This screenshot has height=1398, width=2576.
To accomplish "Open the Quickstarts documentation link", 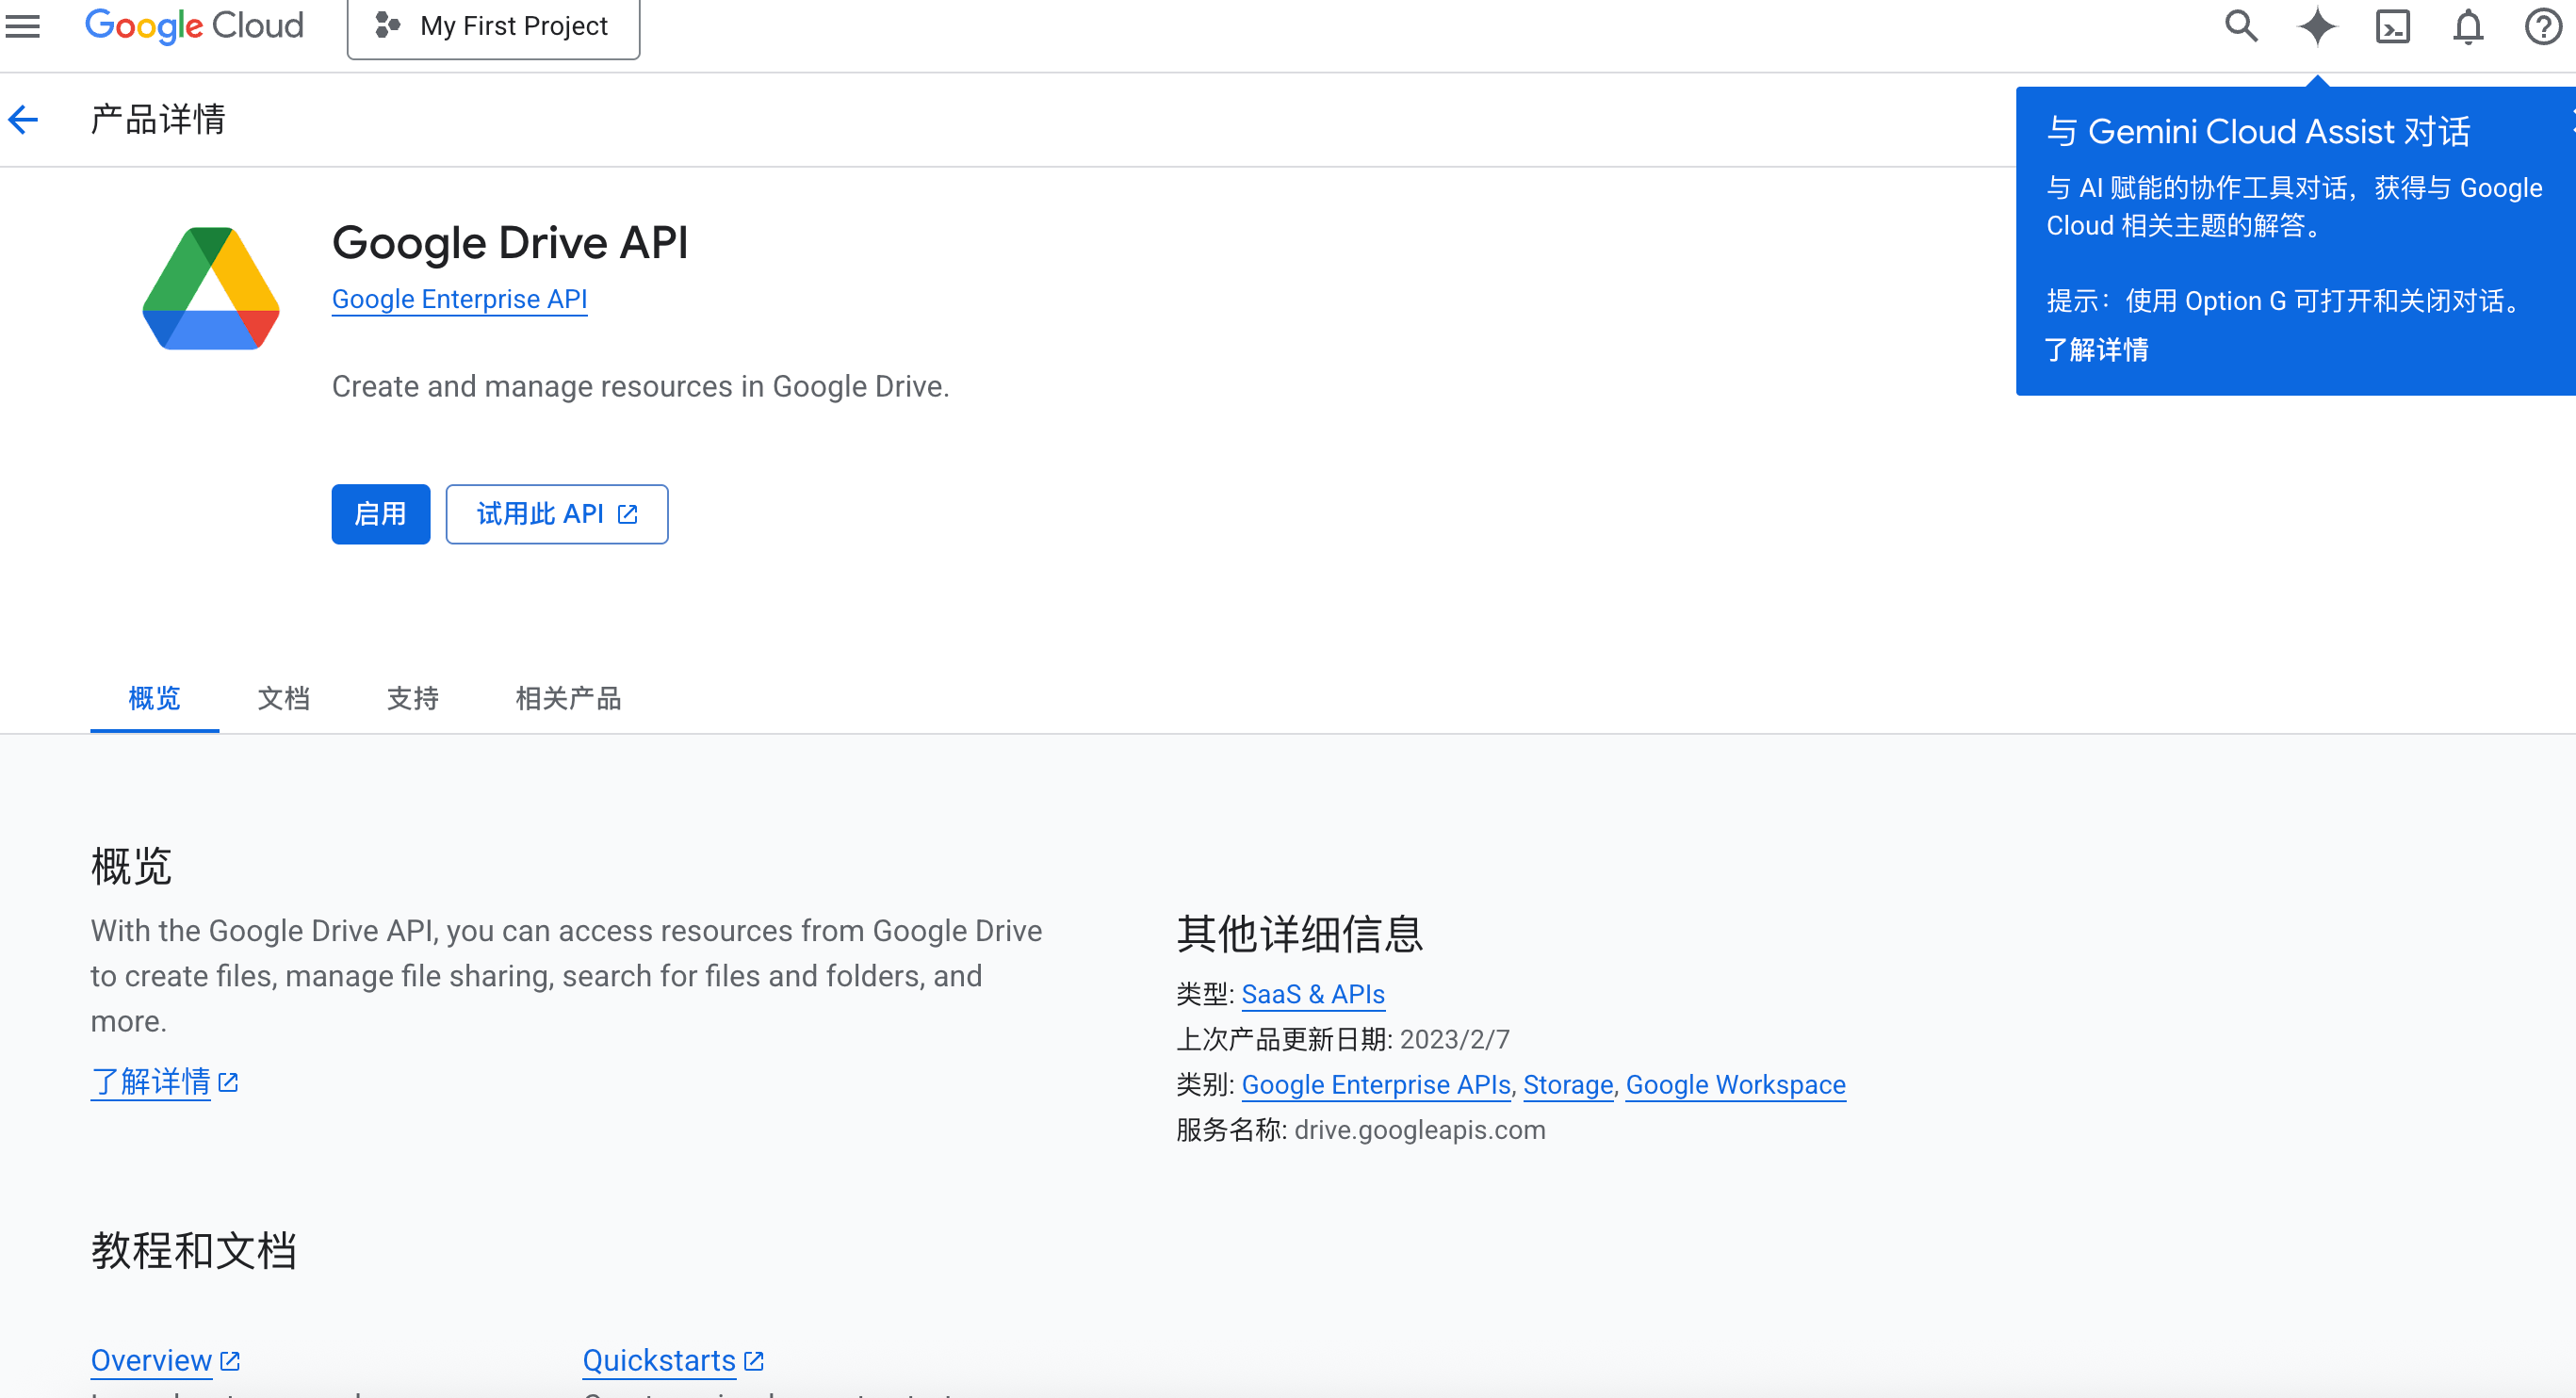I will [x=659, y=1360].
